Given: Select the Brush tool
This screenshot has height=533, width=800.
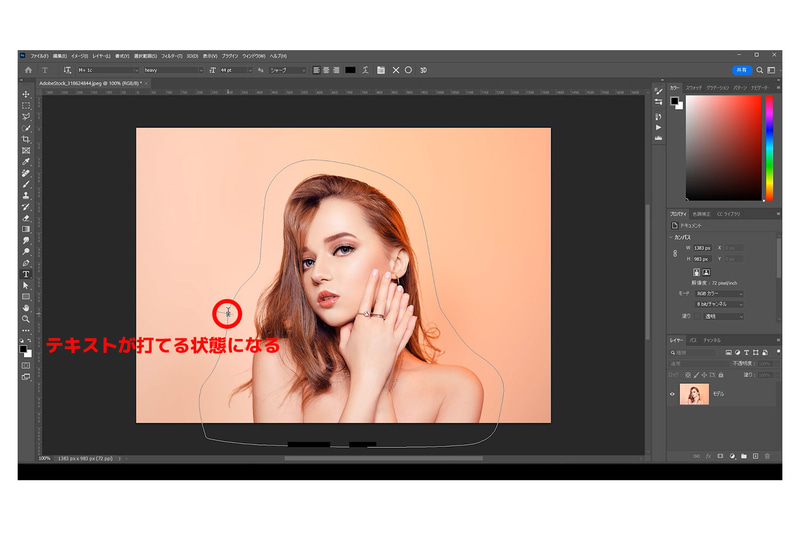Looking at the screenshot, I should [x=26, y=184].
